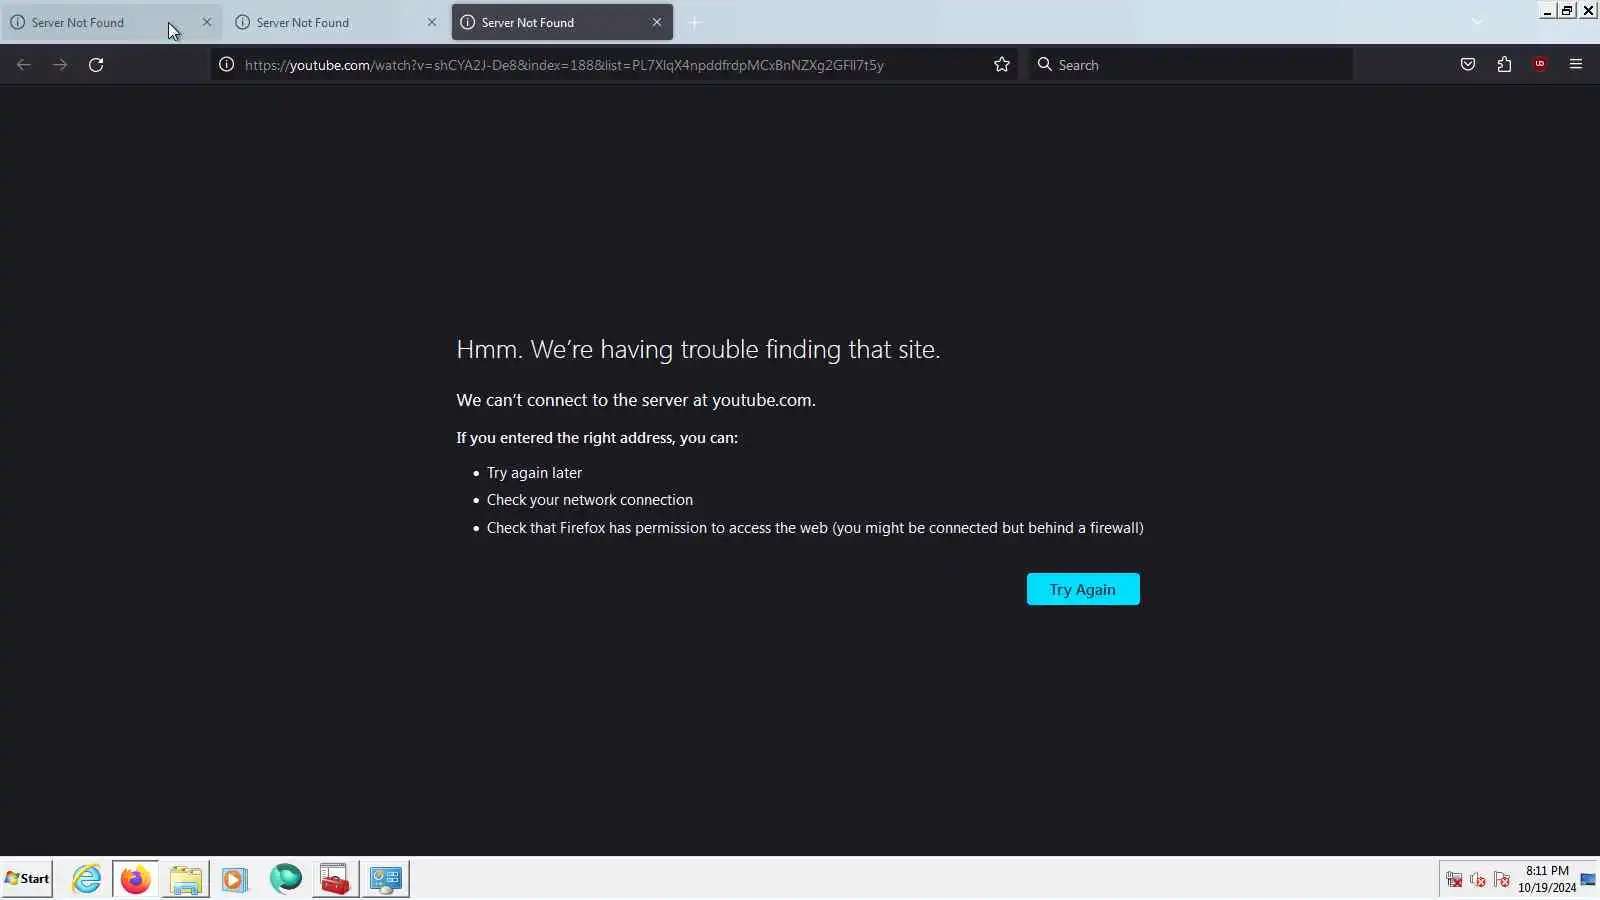
Task: Click 'If you entered the right address' text
Action: pos(597,438)
